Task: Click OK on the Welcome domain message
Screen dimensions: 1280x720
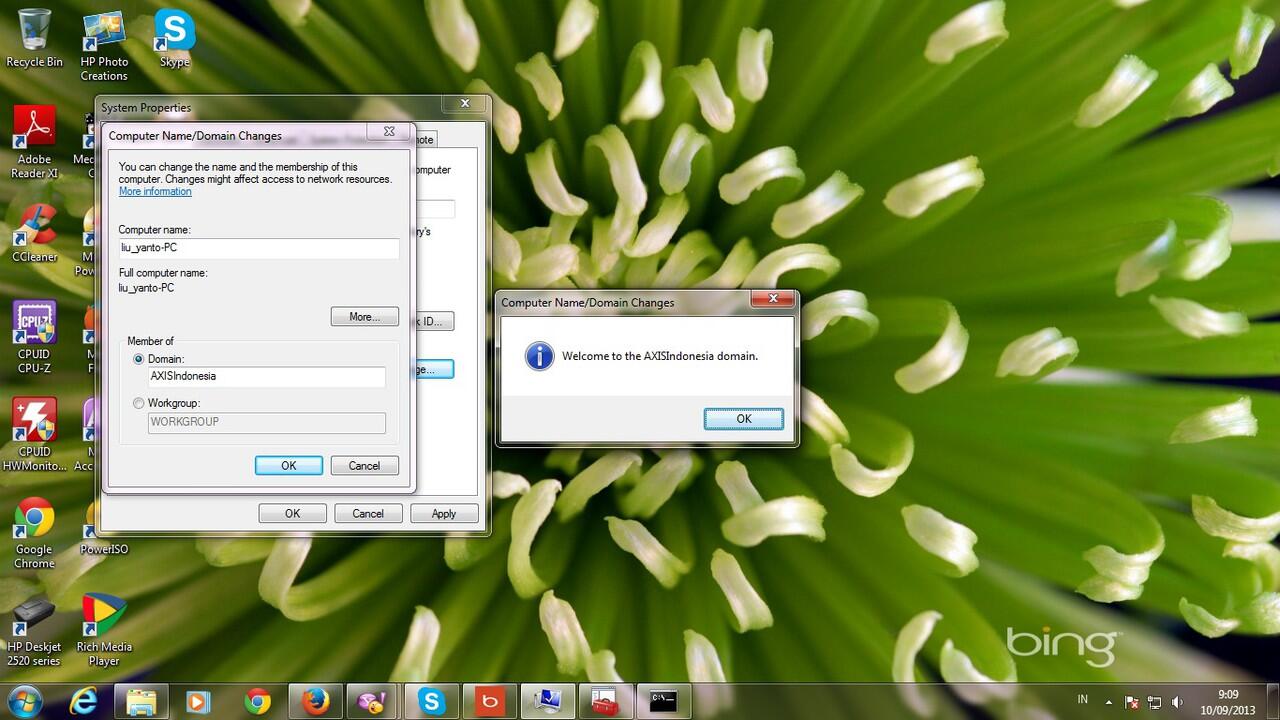Action: click(743, 419)
